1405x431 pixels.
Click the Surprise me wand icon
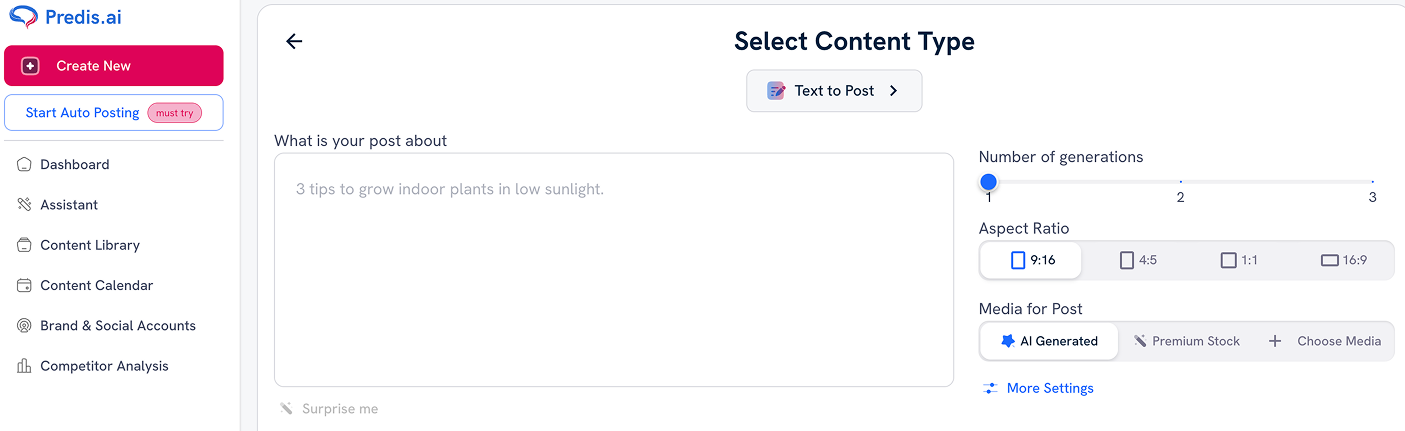286,408
